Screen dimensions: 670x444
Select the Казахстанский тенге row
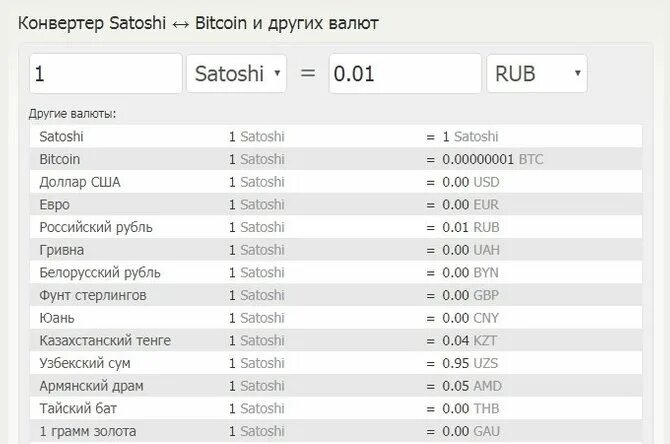pos(336,341)
